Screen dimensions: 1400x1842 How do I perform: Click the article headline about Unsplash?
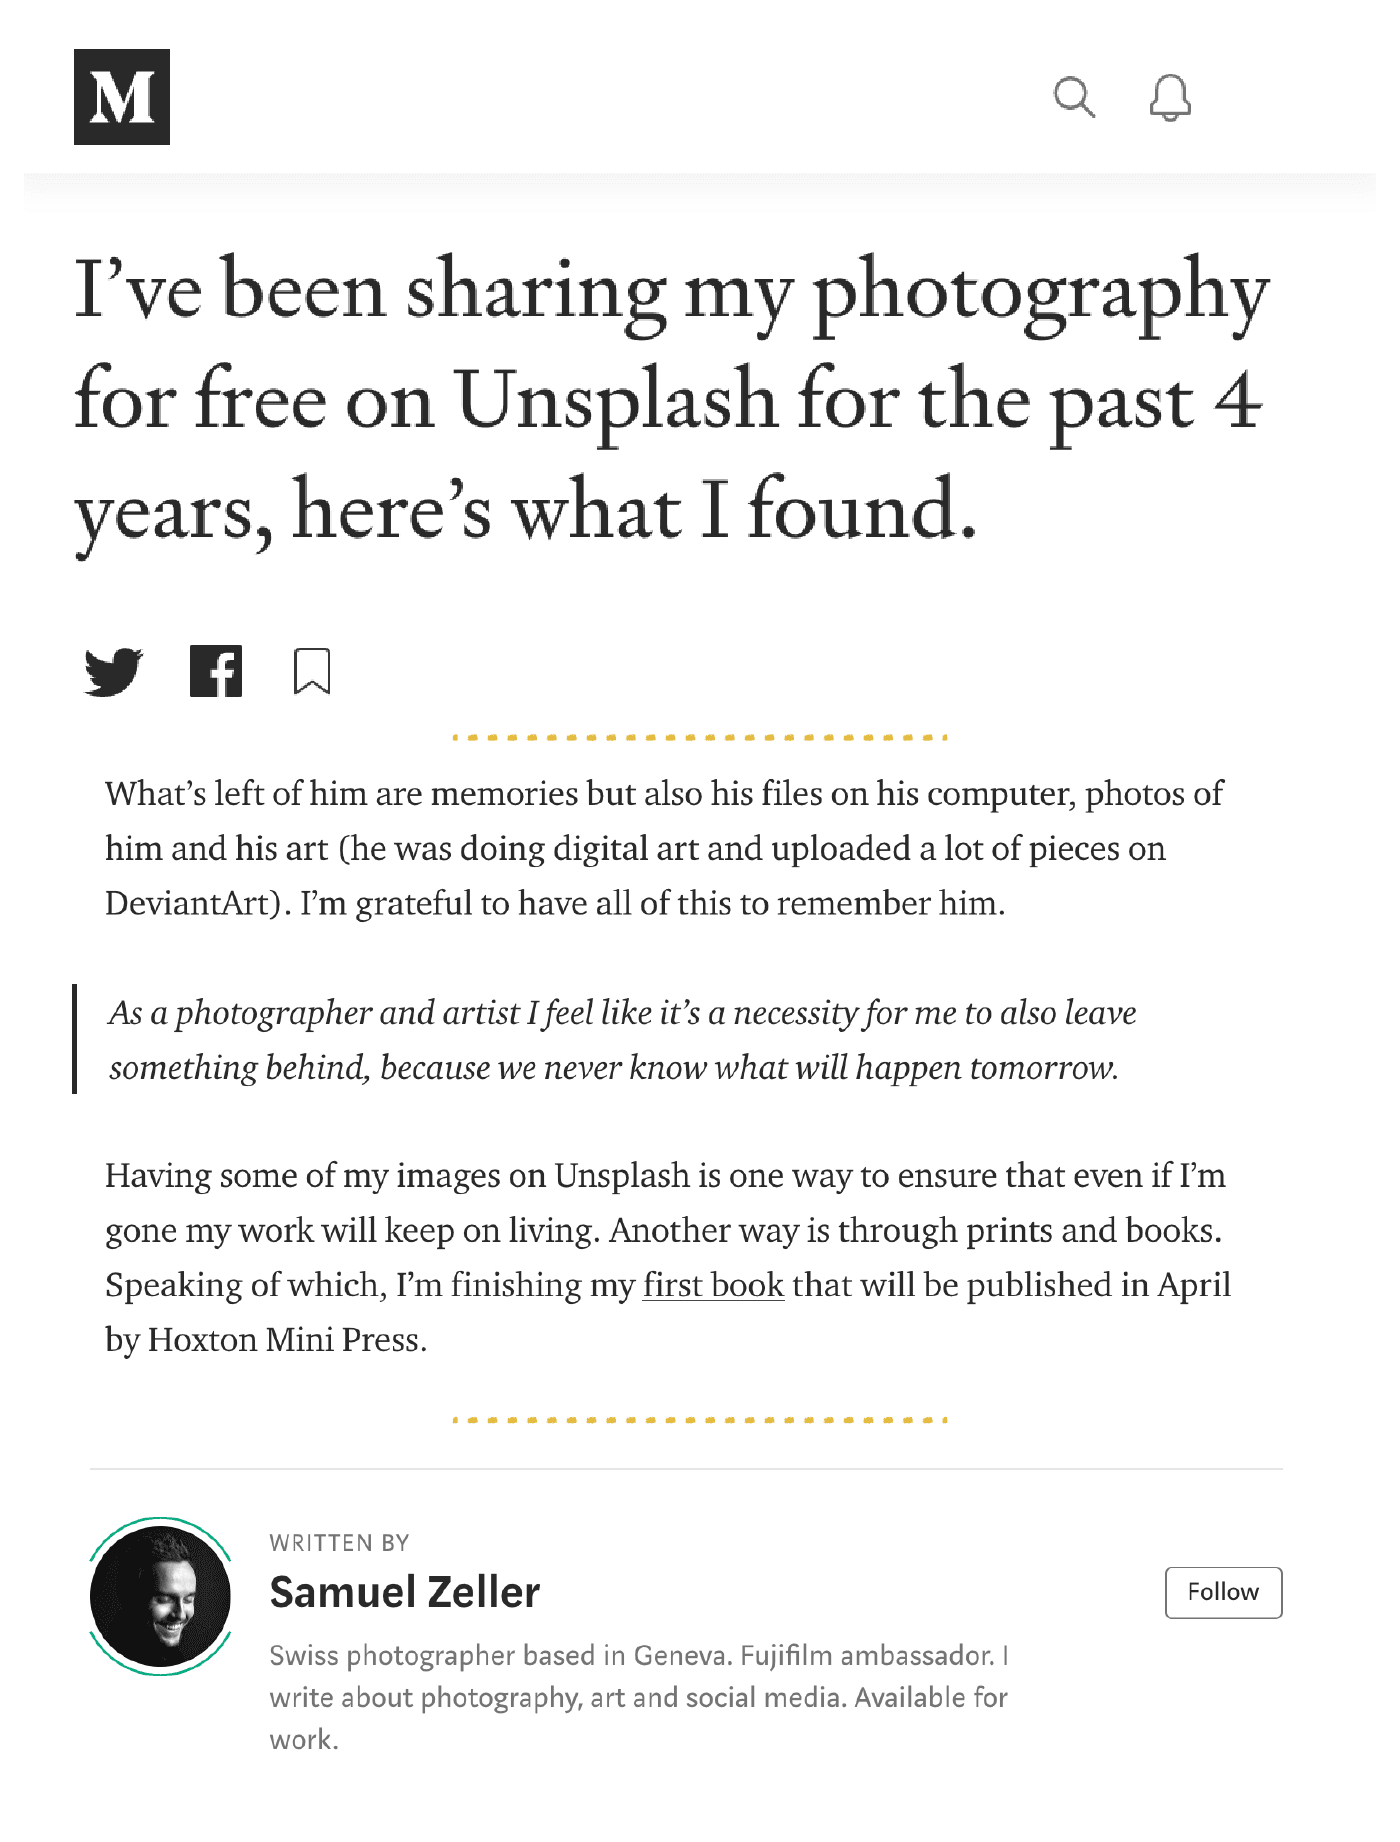pos(672,399)
